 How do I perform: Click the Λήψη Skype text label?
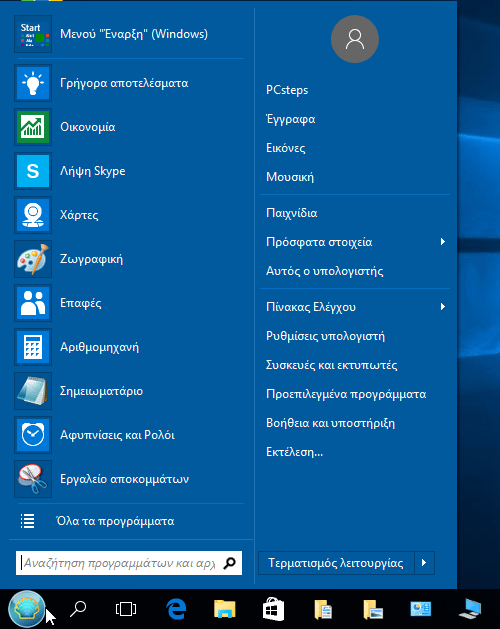click(93, 171)
